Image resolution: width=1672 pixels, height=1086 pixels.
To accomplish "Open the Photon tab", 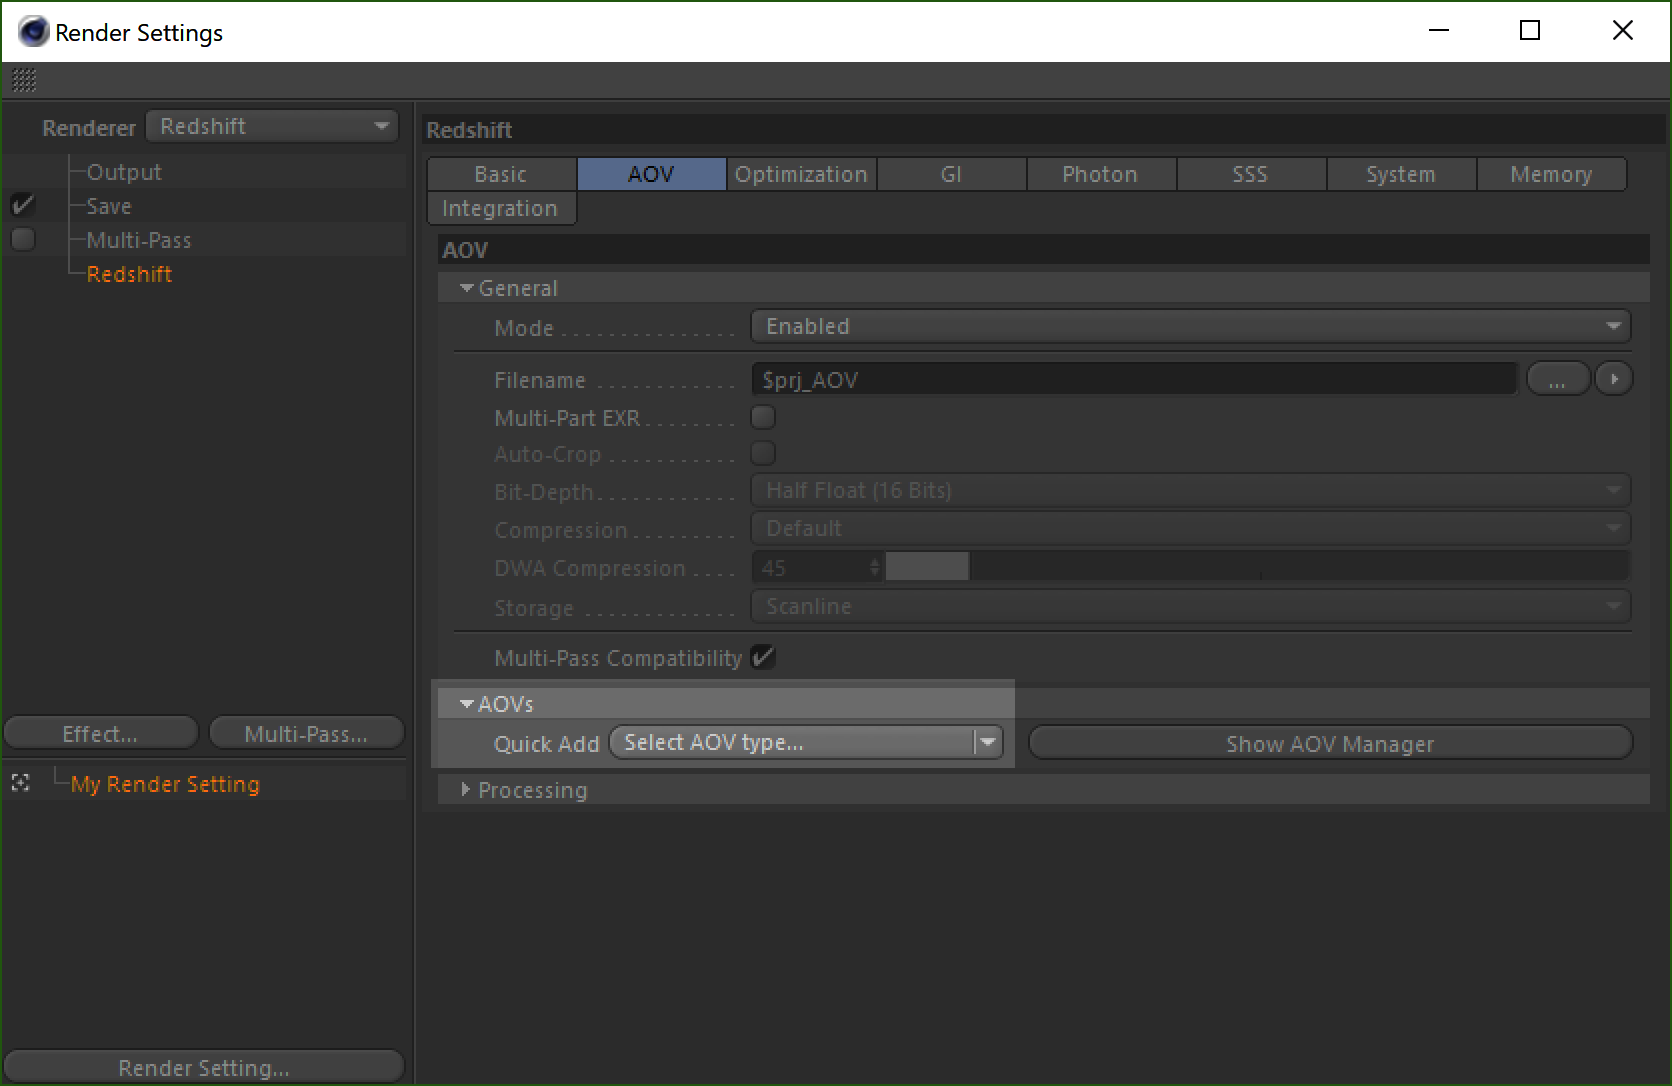I will coord(1102,174).
